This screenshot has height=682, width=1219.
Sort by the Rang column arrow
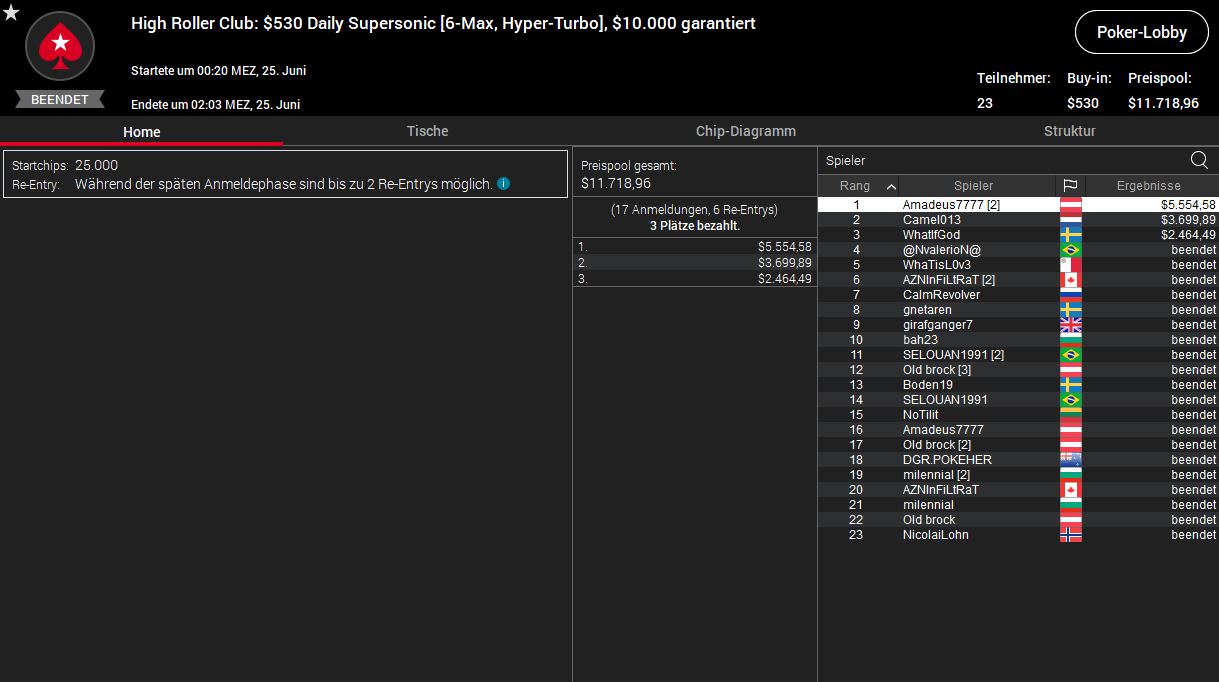coord(891,186)
